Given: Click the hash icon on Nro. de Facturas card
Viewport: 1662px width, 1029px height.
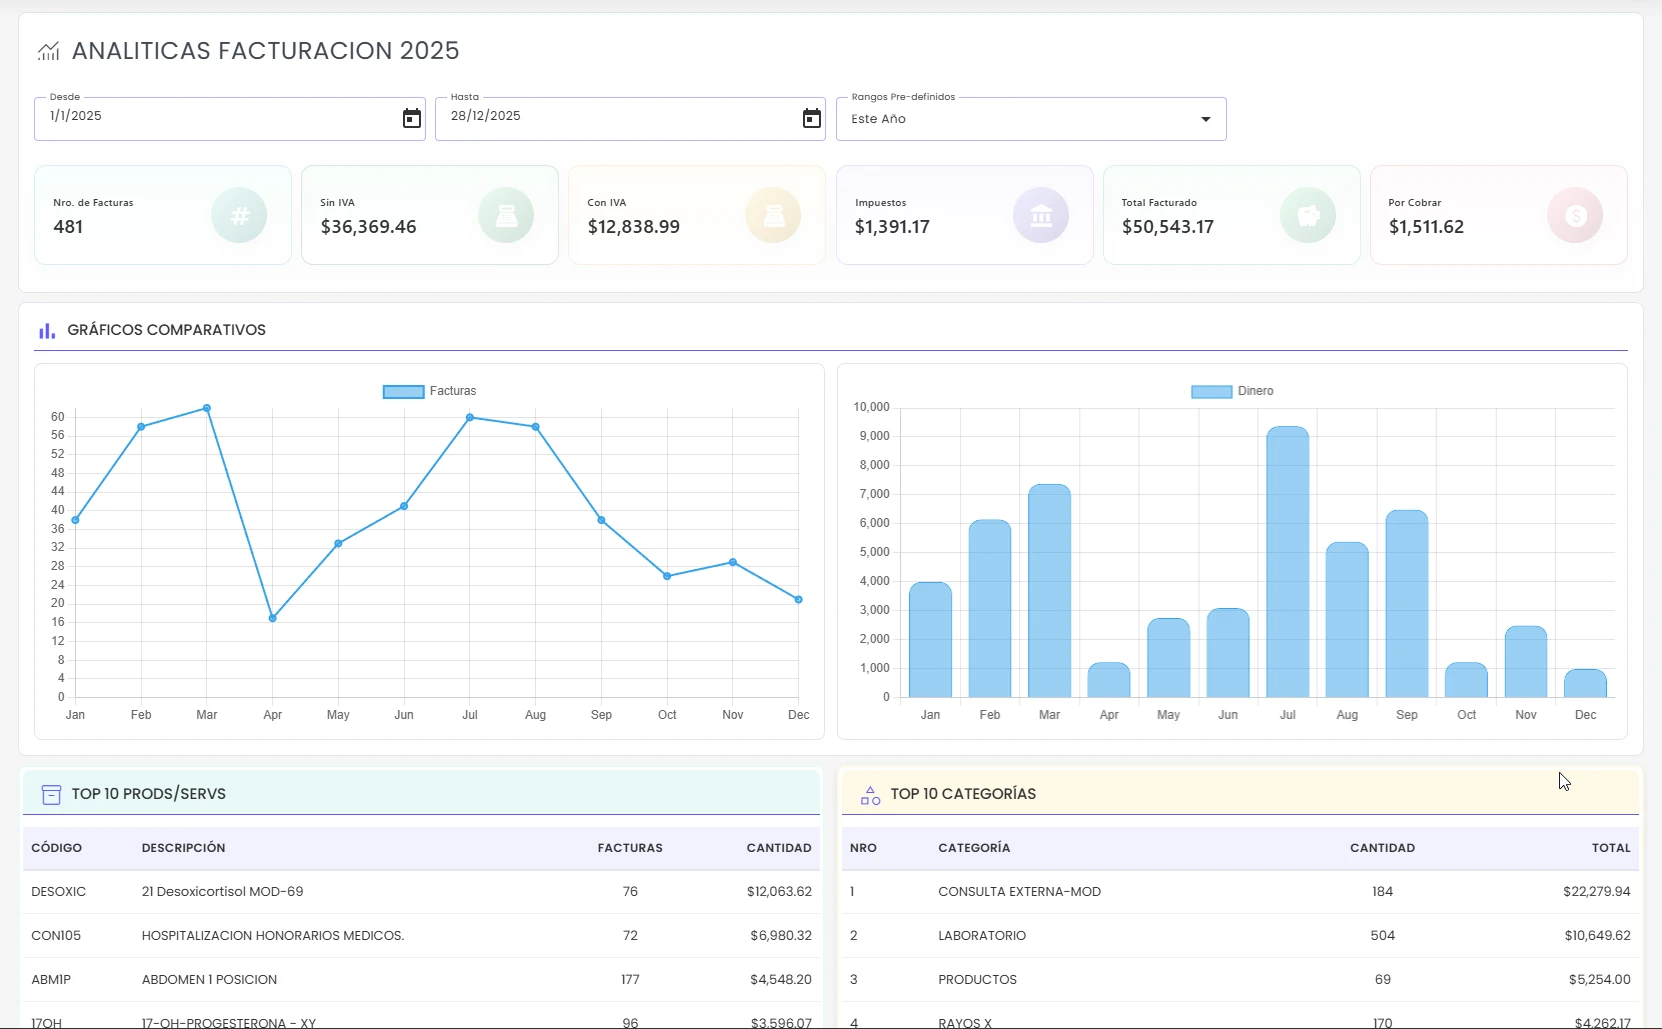Looking at the screenshot, I should tap(239, 215).
